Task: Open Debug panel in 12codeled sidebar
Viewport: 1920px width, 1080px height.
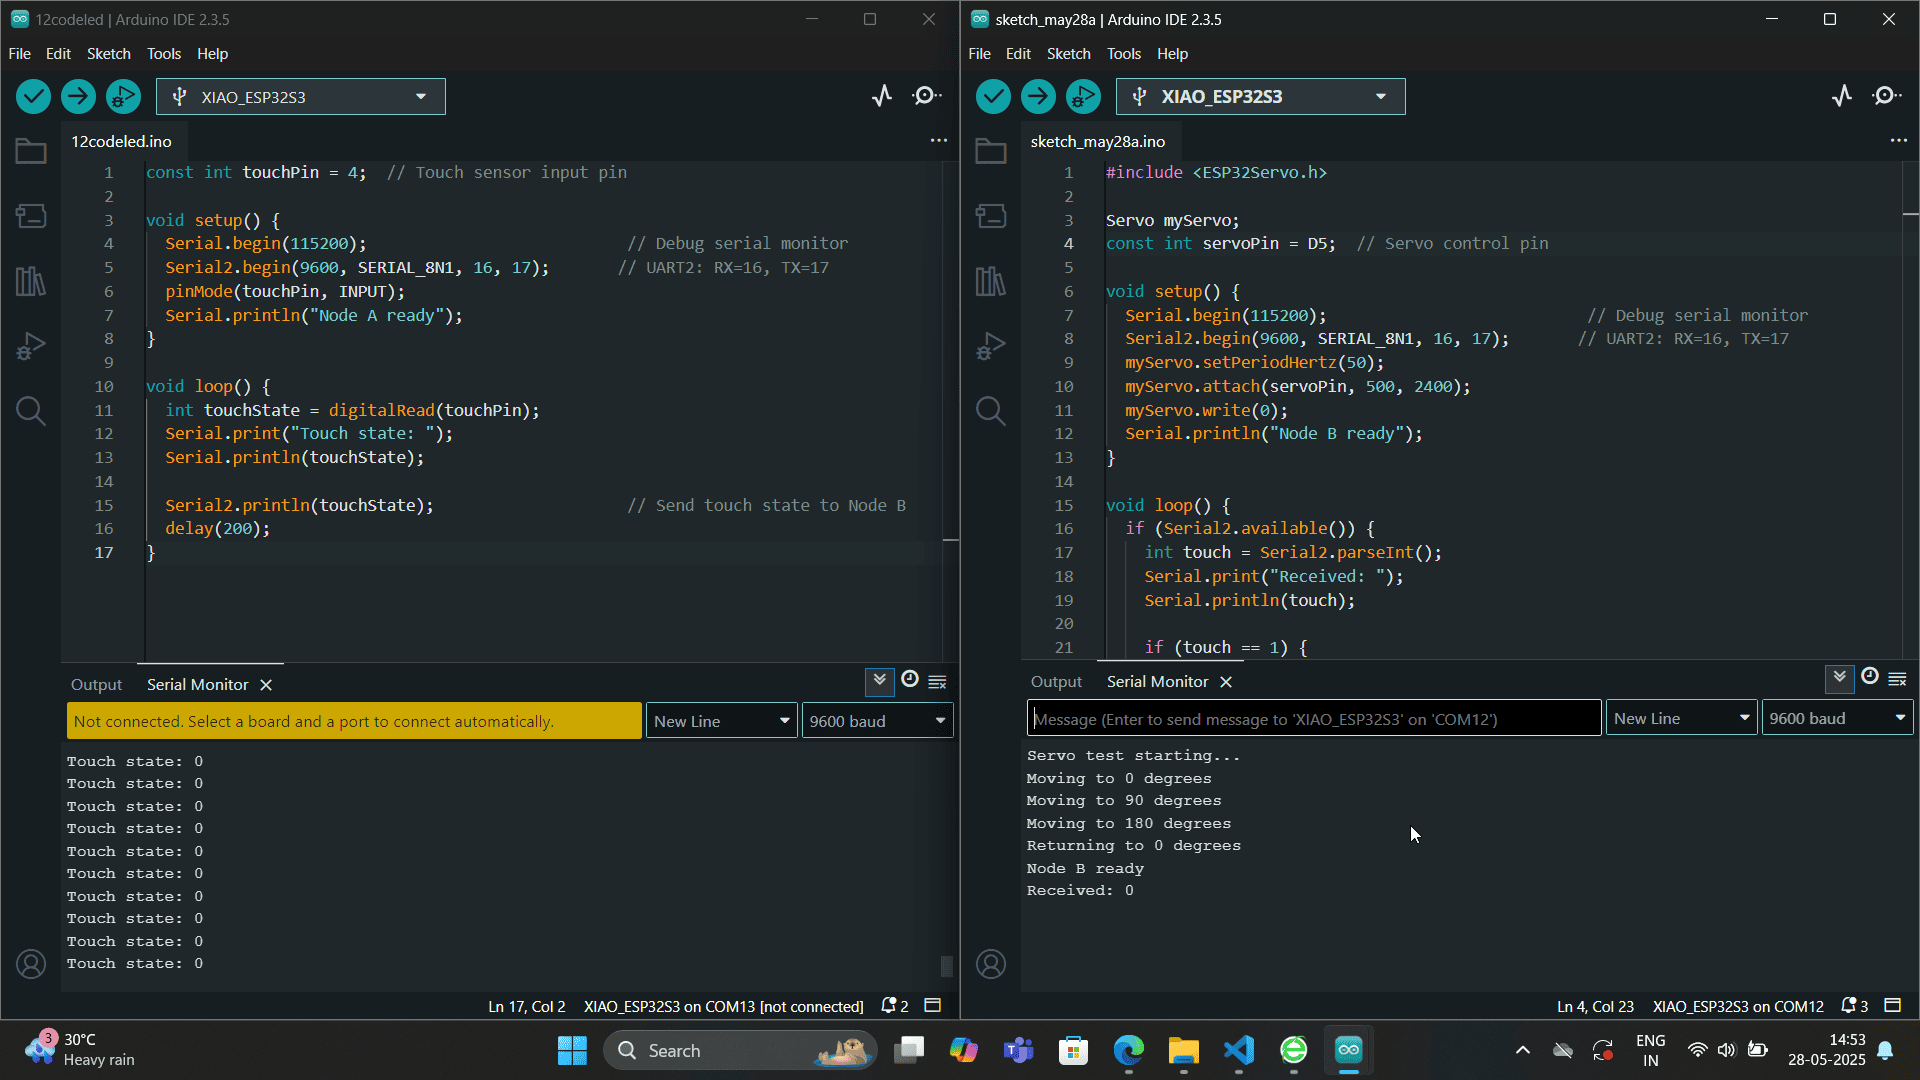Action: pos(31,346)
